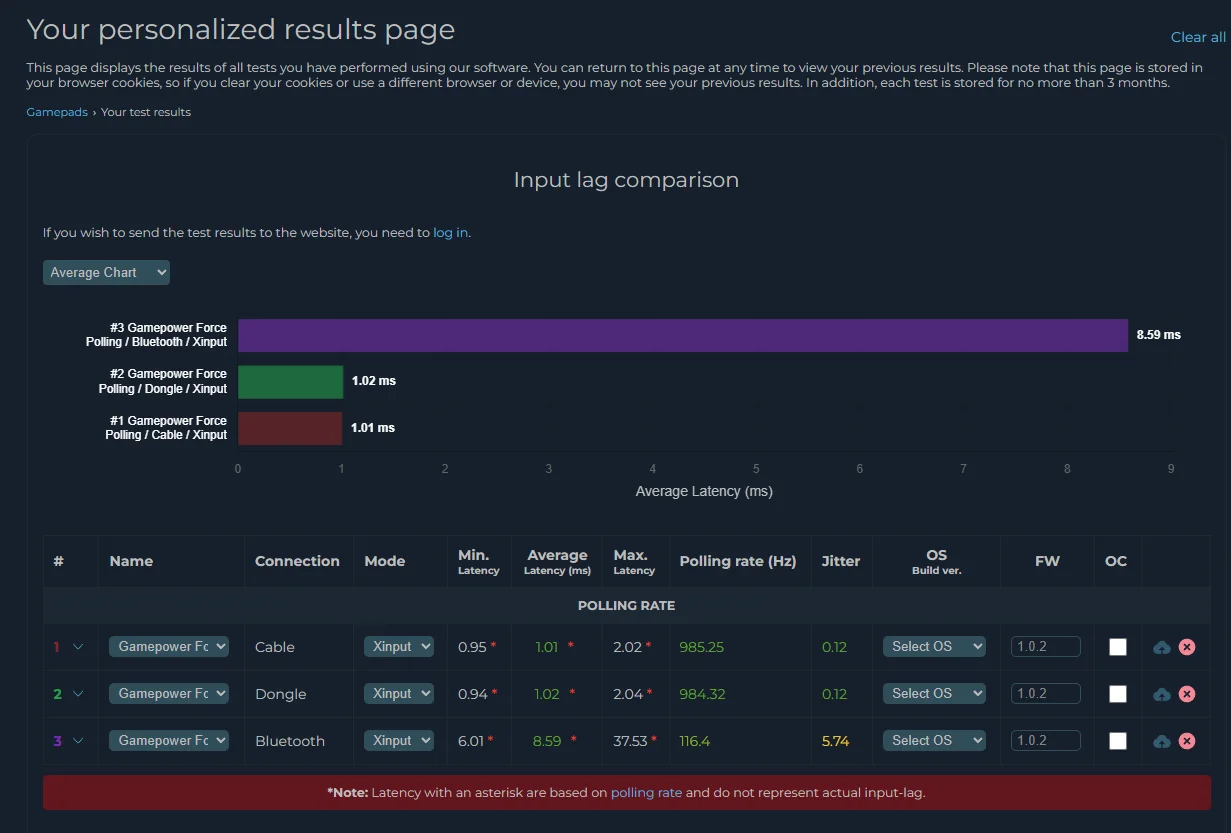
Task: Open Select OS dropdown in Dongle row
Action: 934,693
